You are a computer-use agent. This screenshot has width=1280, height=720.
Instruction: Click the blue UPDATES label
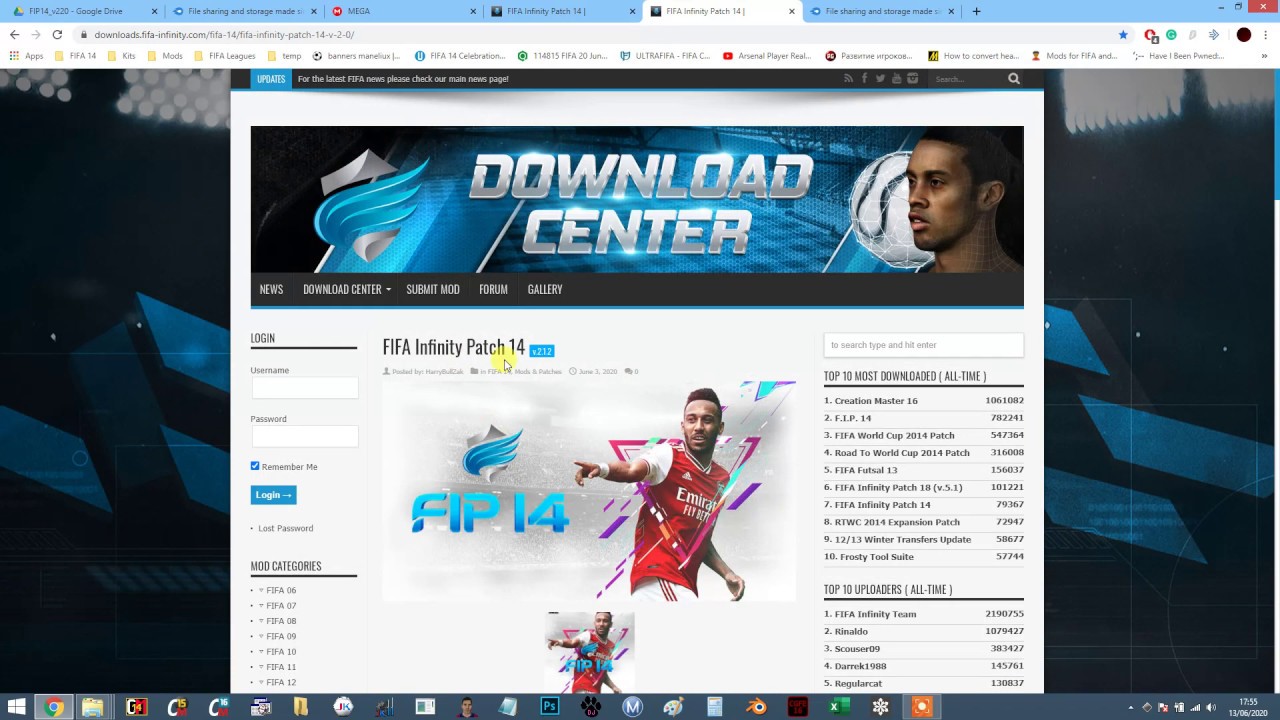pos(271,79)
